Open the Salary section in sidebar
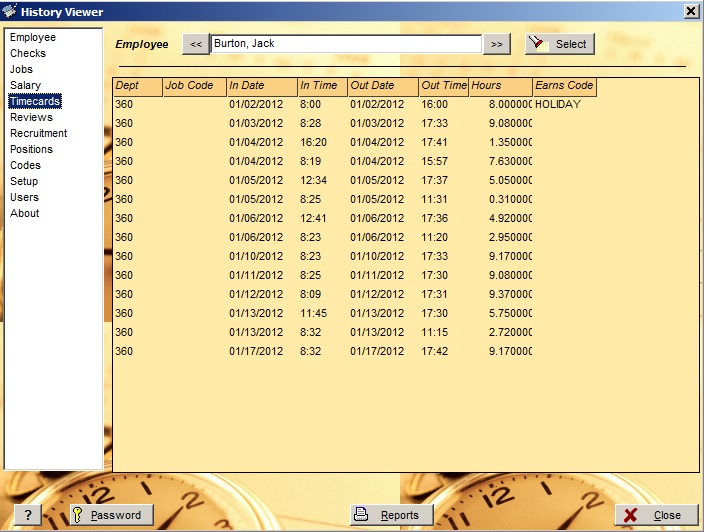Viewport: 704px width, 532px height. 26,85
